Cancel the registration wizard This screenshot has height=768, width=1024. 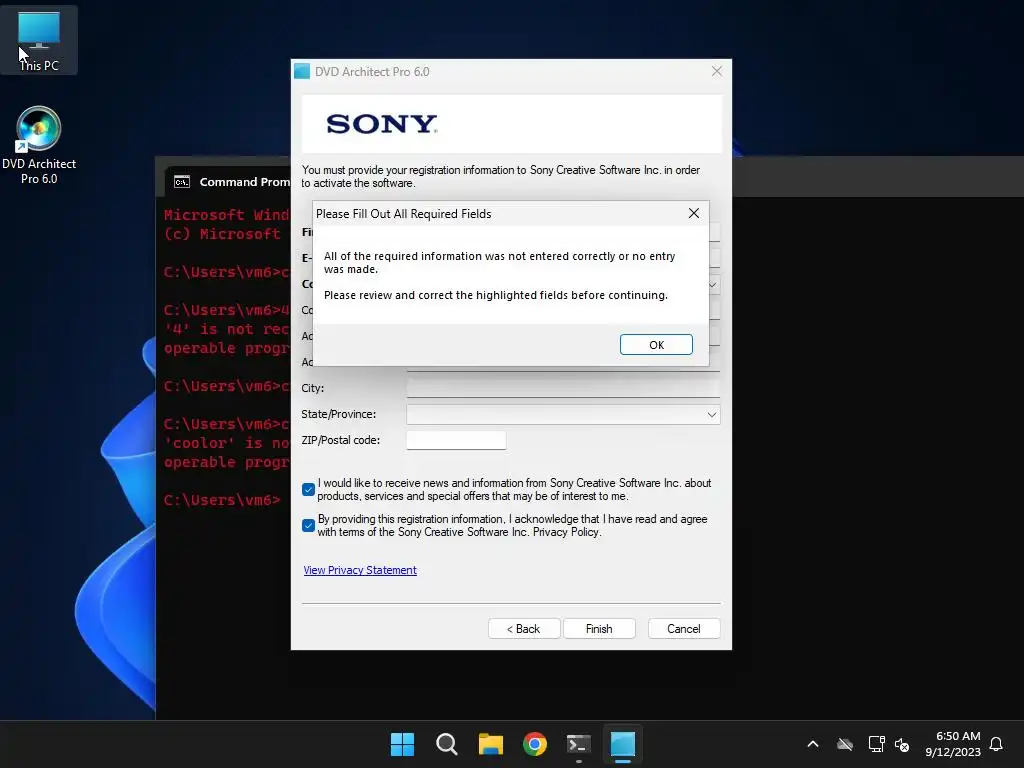point(684,629)
